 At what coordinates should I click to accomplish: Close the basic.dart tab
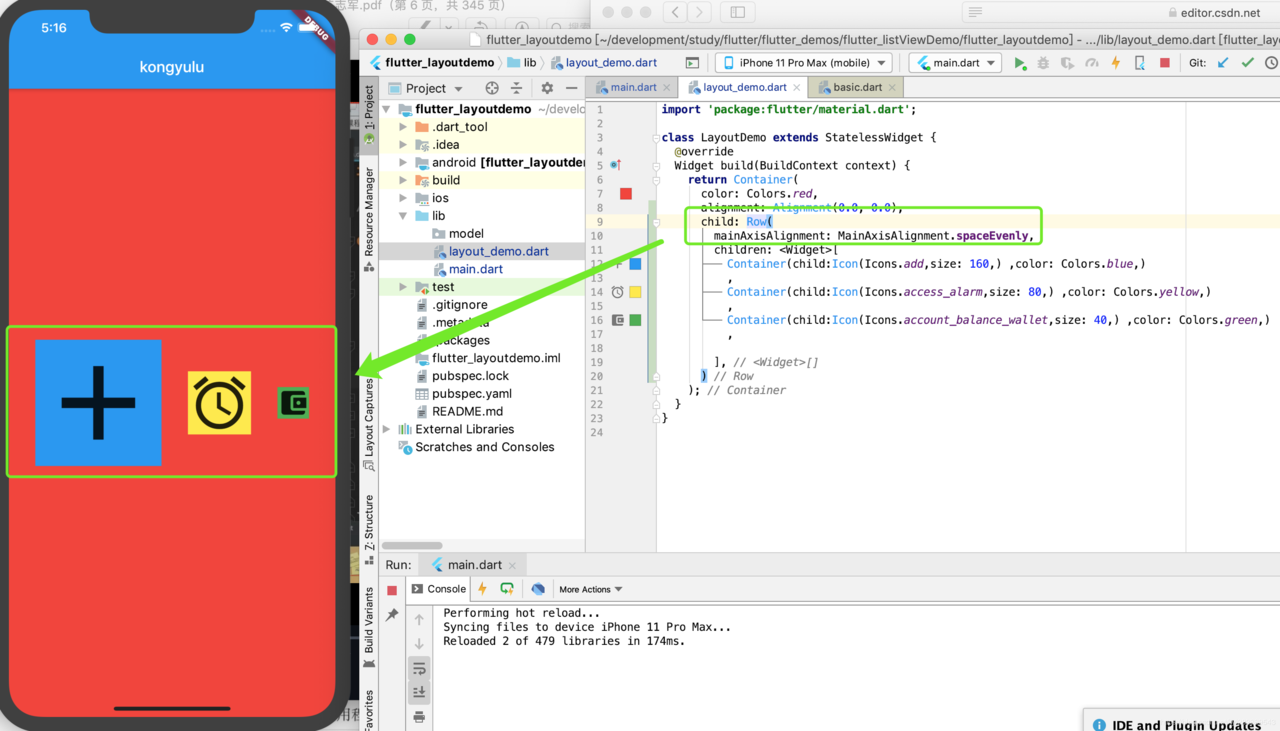tap(893, 88)
